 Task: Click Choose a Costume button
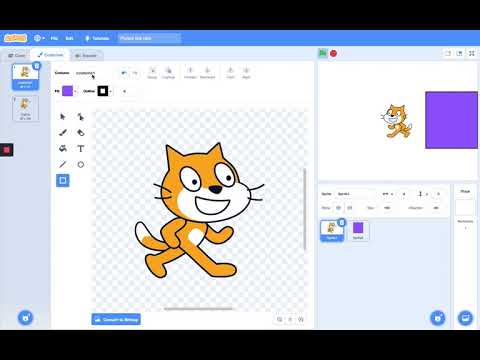[x=25, y=318]
